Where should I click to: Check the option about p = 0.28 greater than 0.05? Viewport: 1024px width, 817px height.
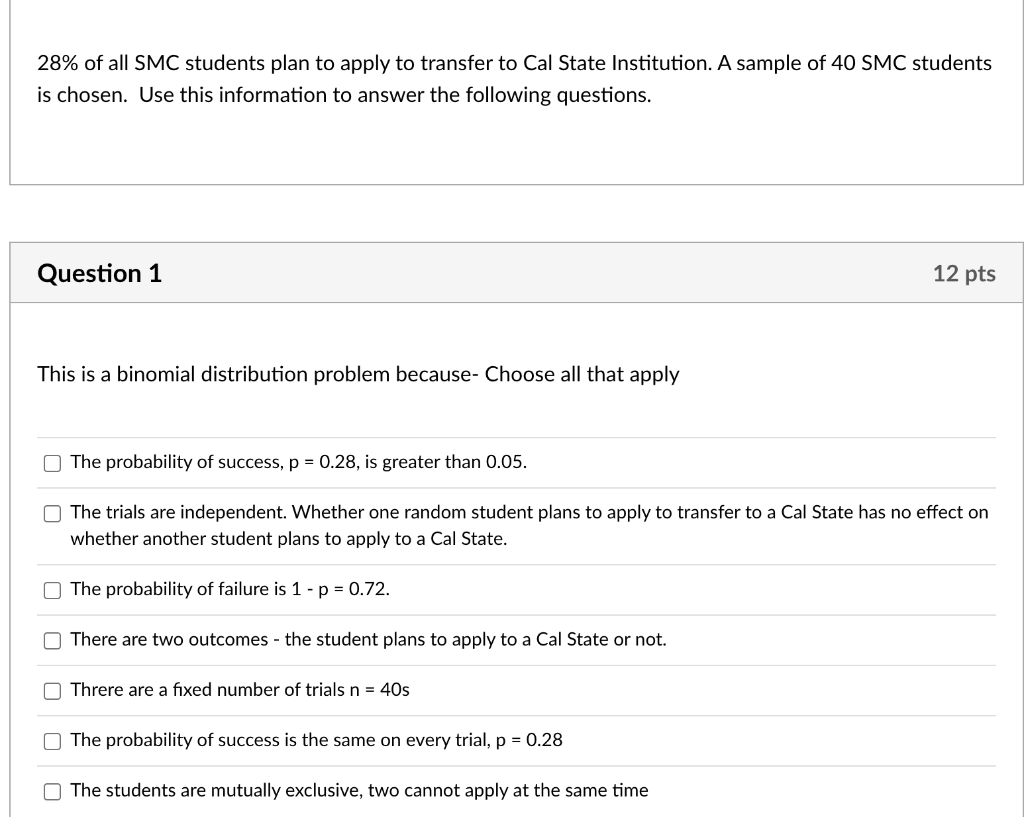tap(52, 462)
